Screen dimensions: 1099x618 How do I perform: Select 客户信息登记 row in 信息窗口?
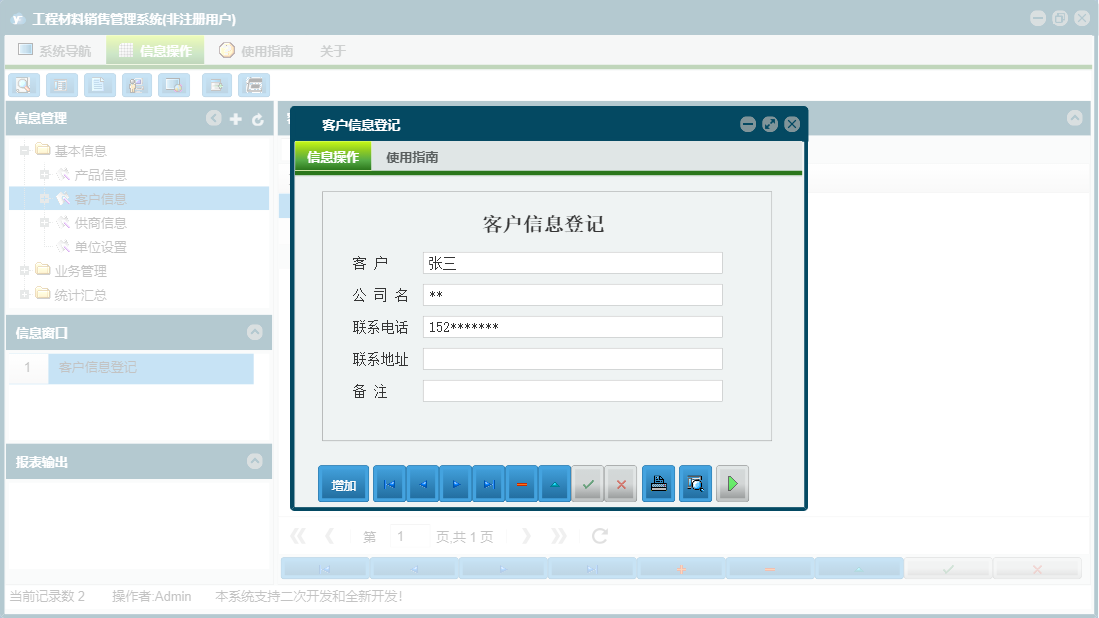pos(151,368)
